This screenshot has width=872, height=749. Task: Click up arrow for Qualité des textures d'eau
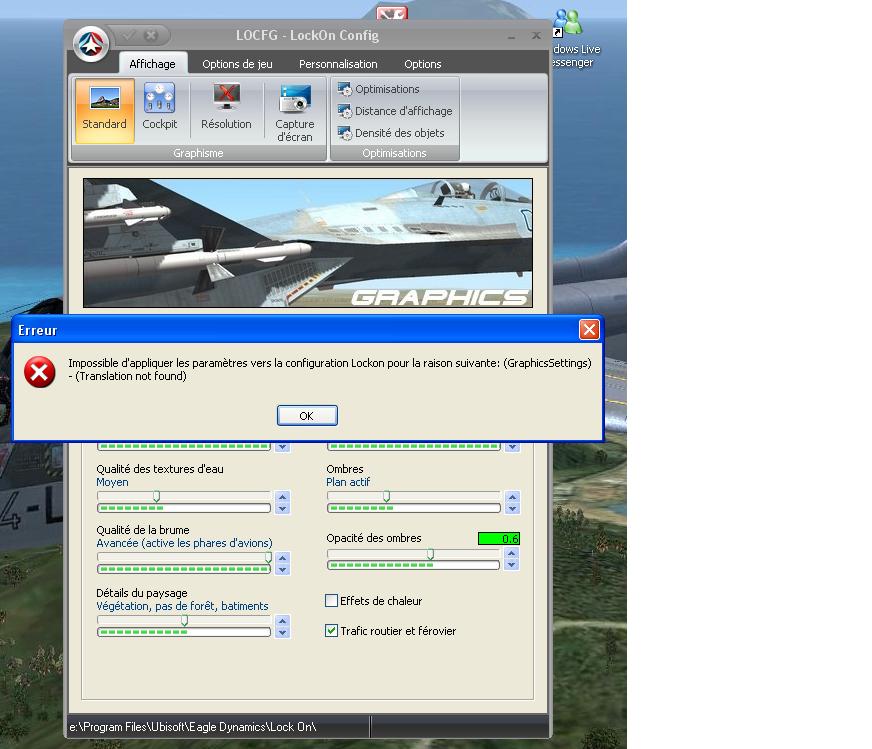[x=282, y=496]
